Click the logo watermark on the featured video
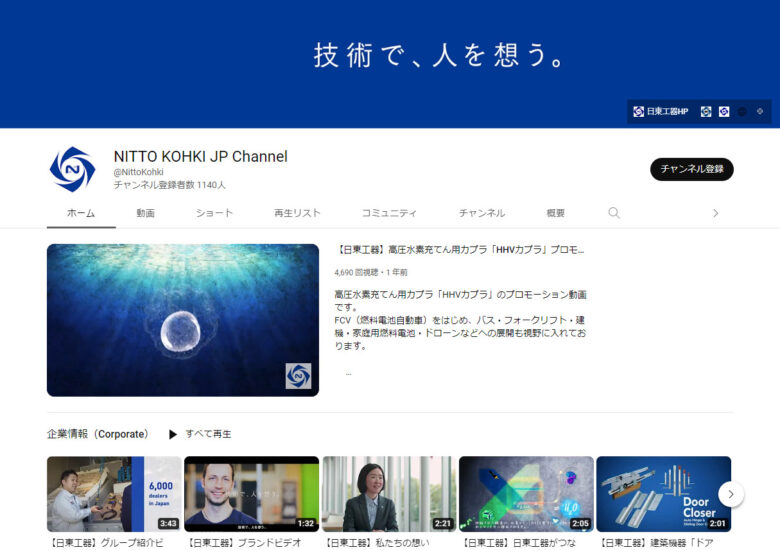 (298, 376)
